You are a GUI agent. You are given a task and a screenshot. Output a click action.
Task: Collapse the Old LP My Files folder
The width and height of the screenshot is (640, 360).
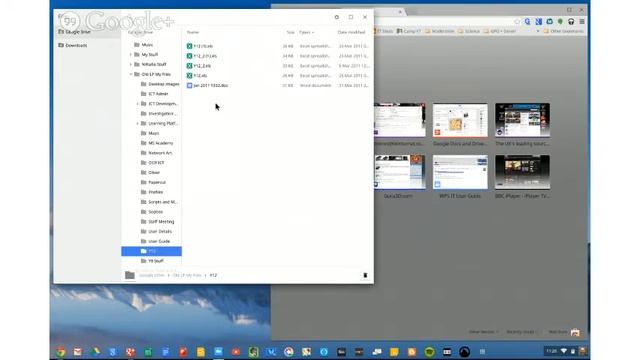pyautogui.click(x=131, y=74)
